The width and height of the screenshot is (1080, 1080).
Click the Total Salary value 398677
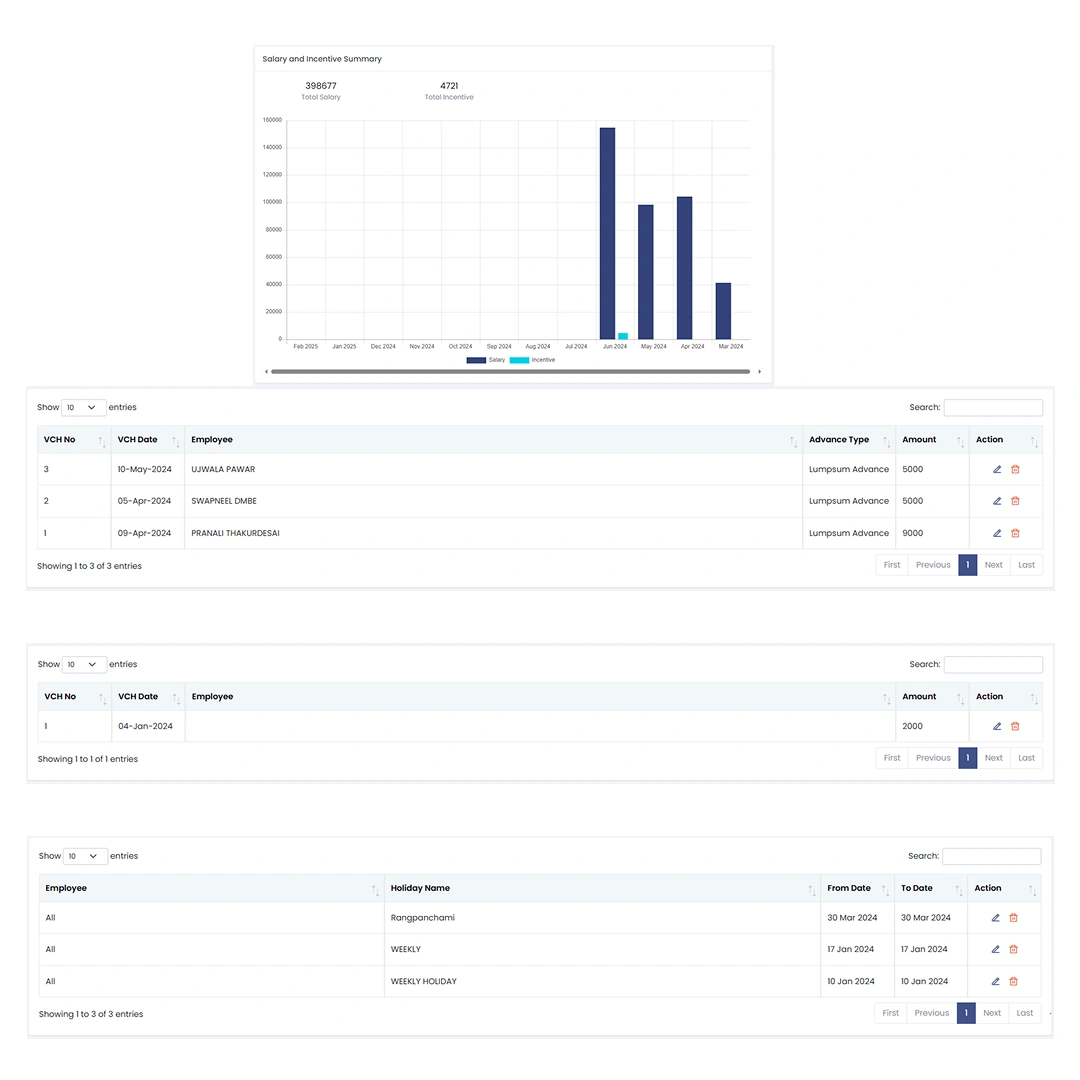coord(321,86)
